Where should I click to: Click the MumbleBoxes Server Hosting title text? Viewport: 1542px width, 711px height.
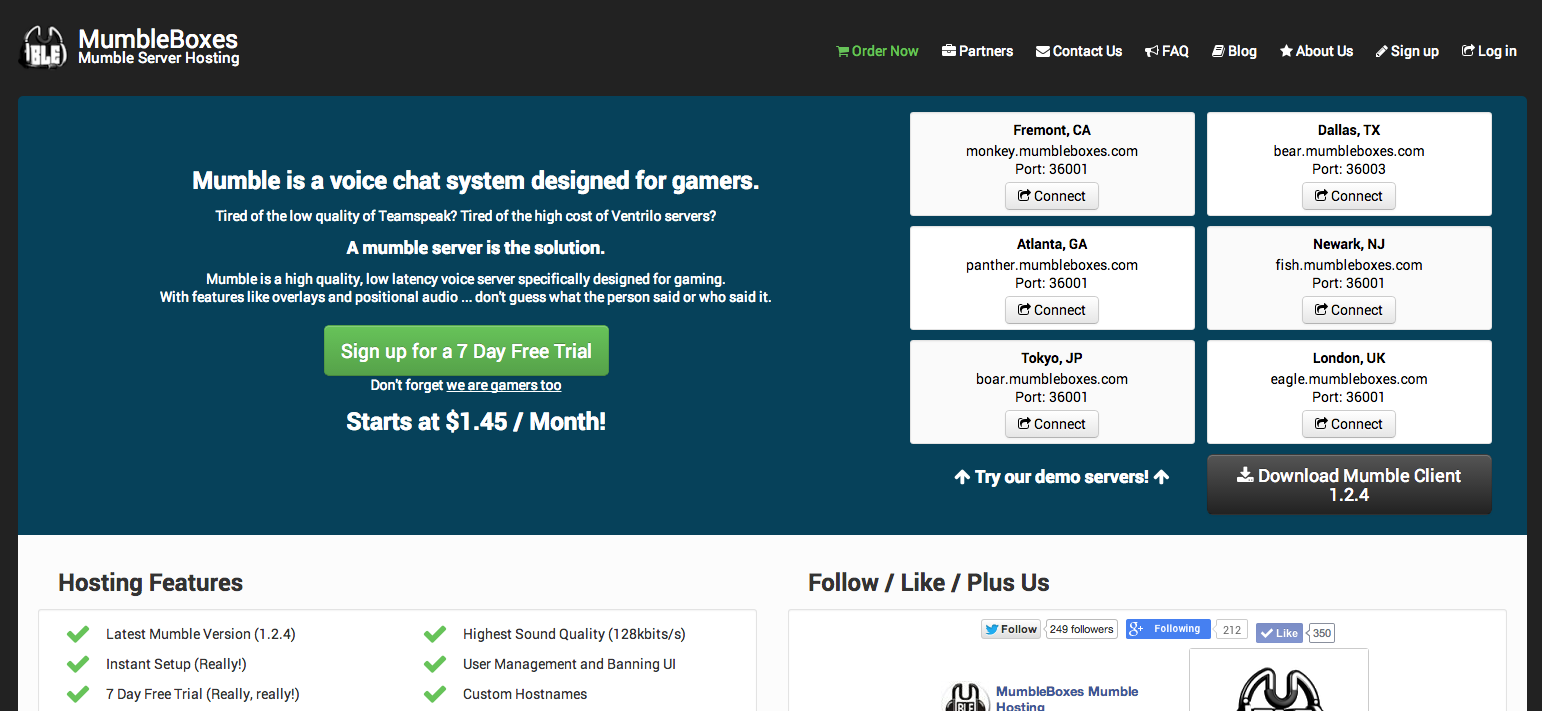pyautogui.click(x=158, y=48)
